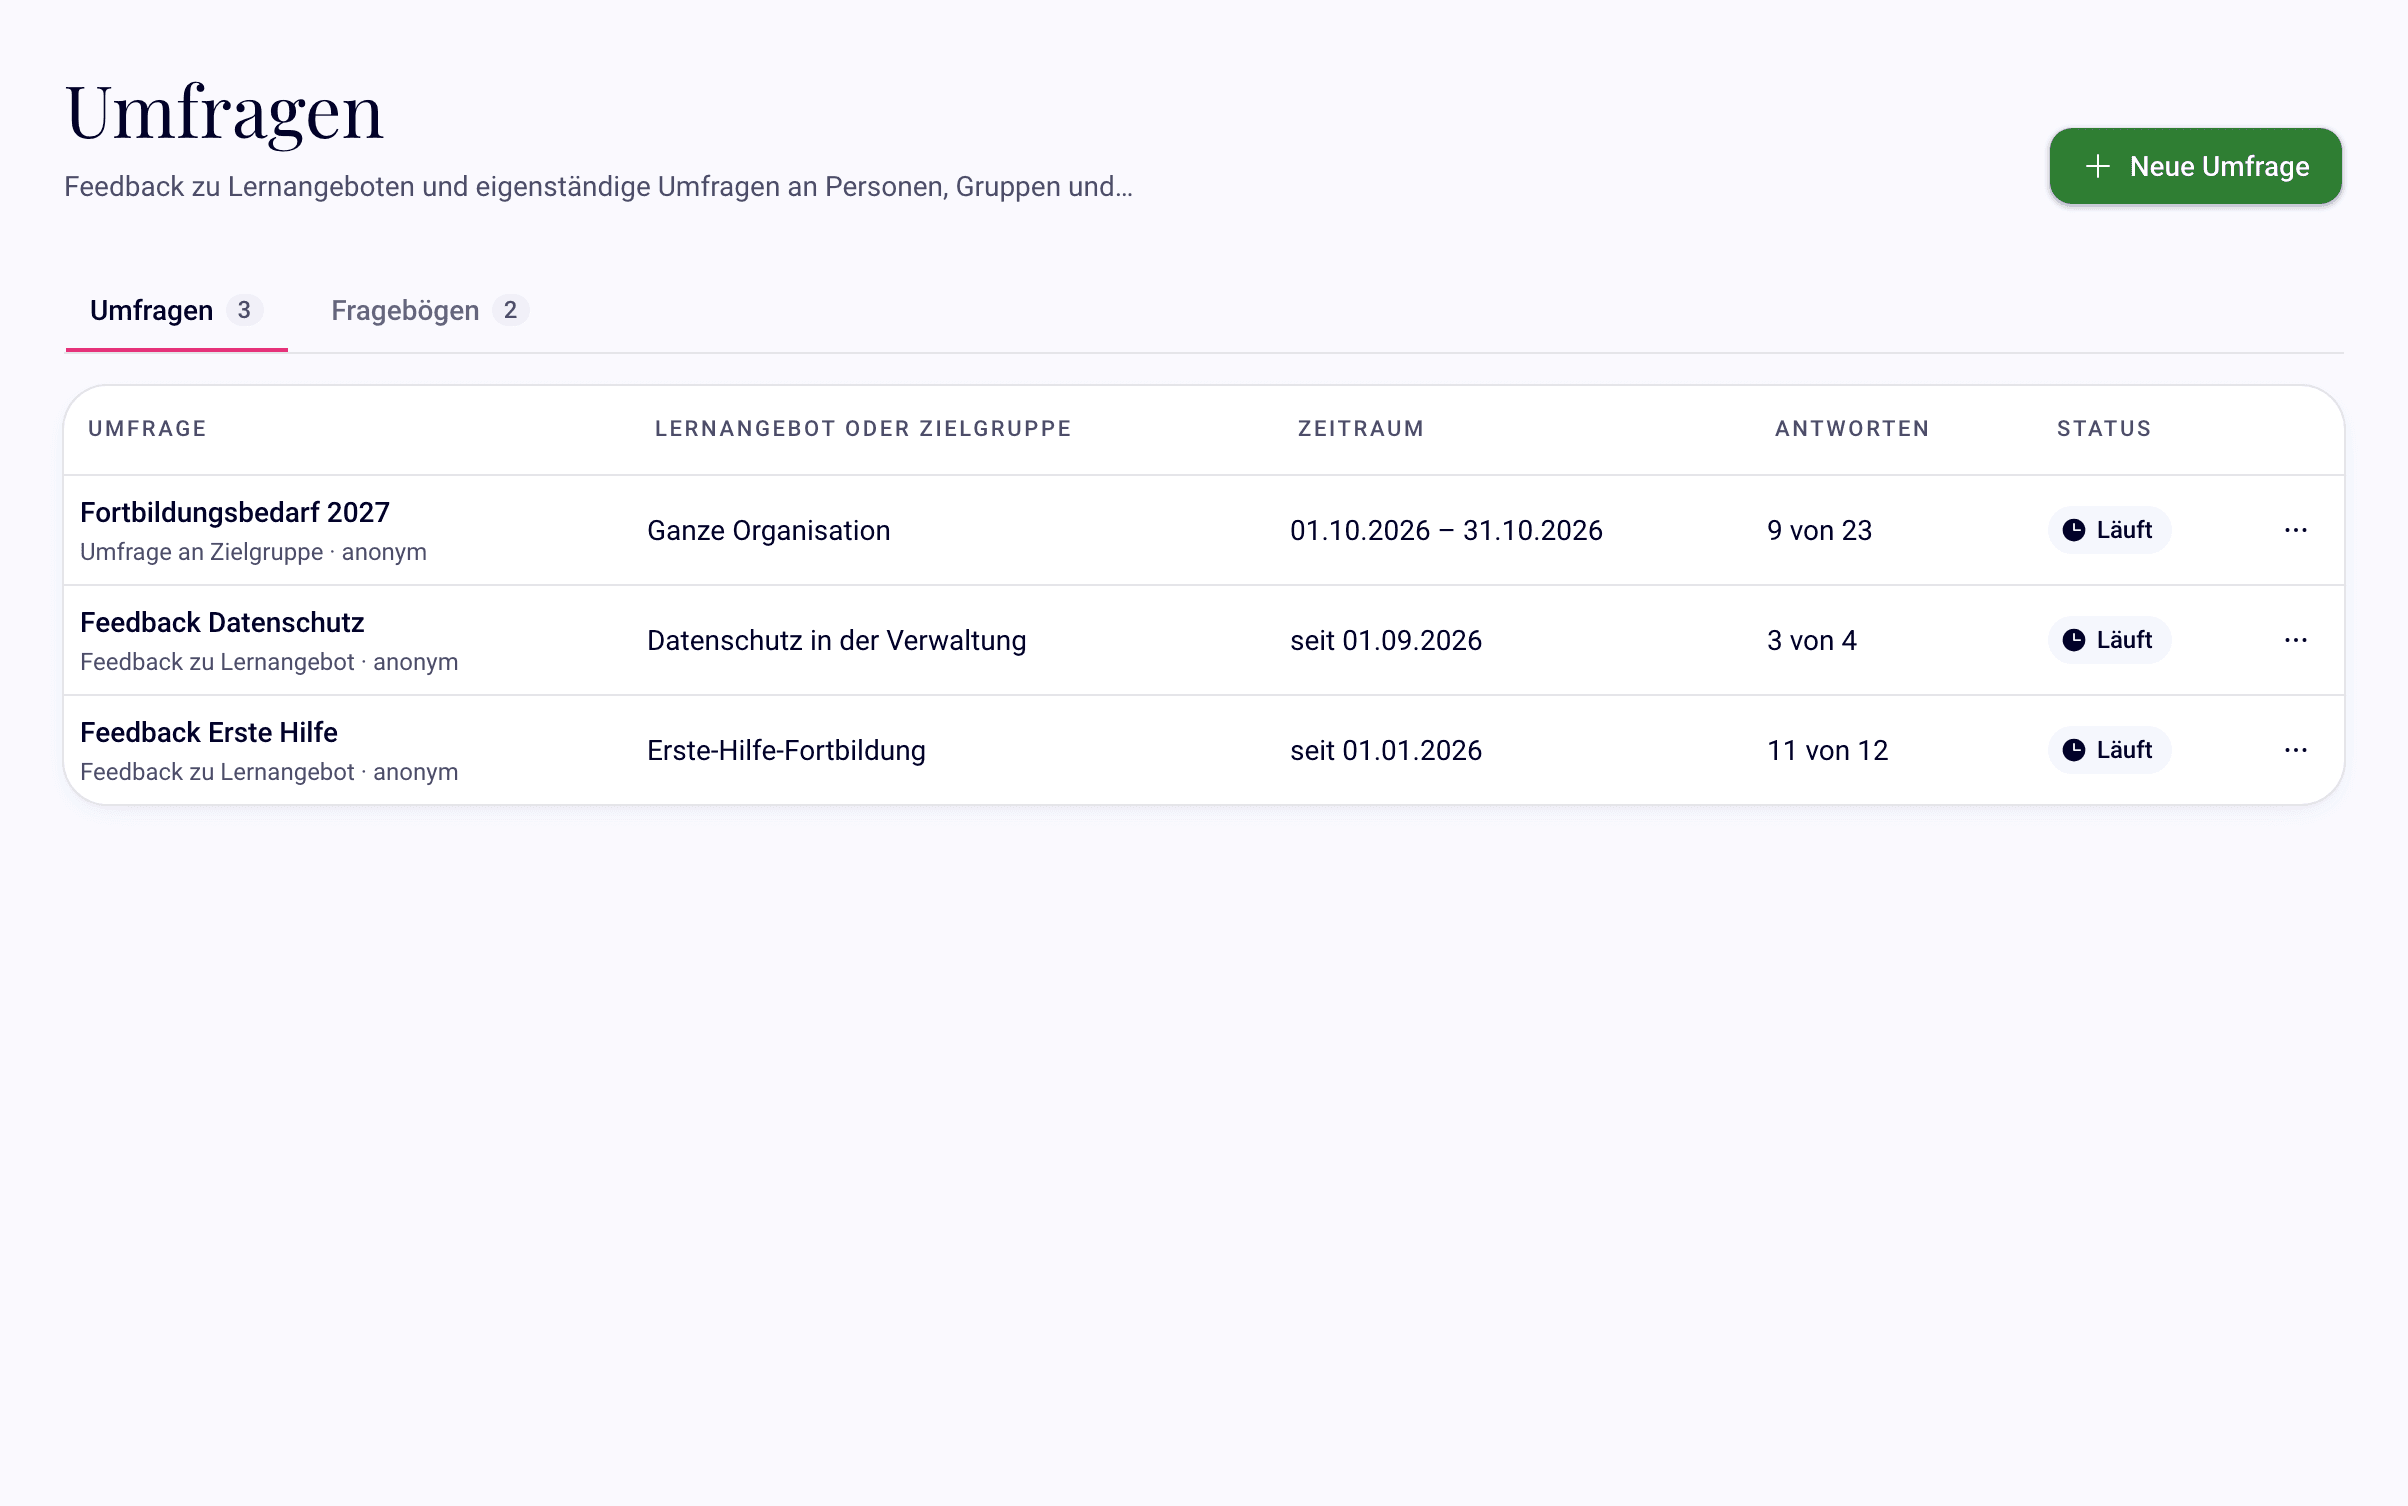Sort by the Zeitraum column header
2408x1506 pixels.
(x=1360, y=429)
